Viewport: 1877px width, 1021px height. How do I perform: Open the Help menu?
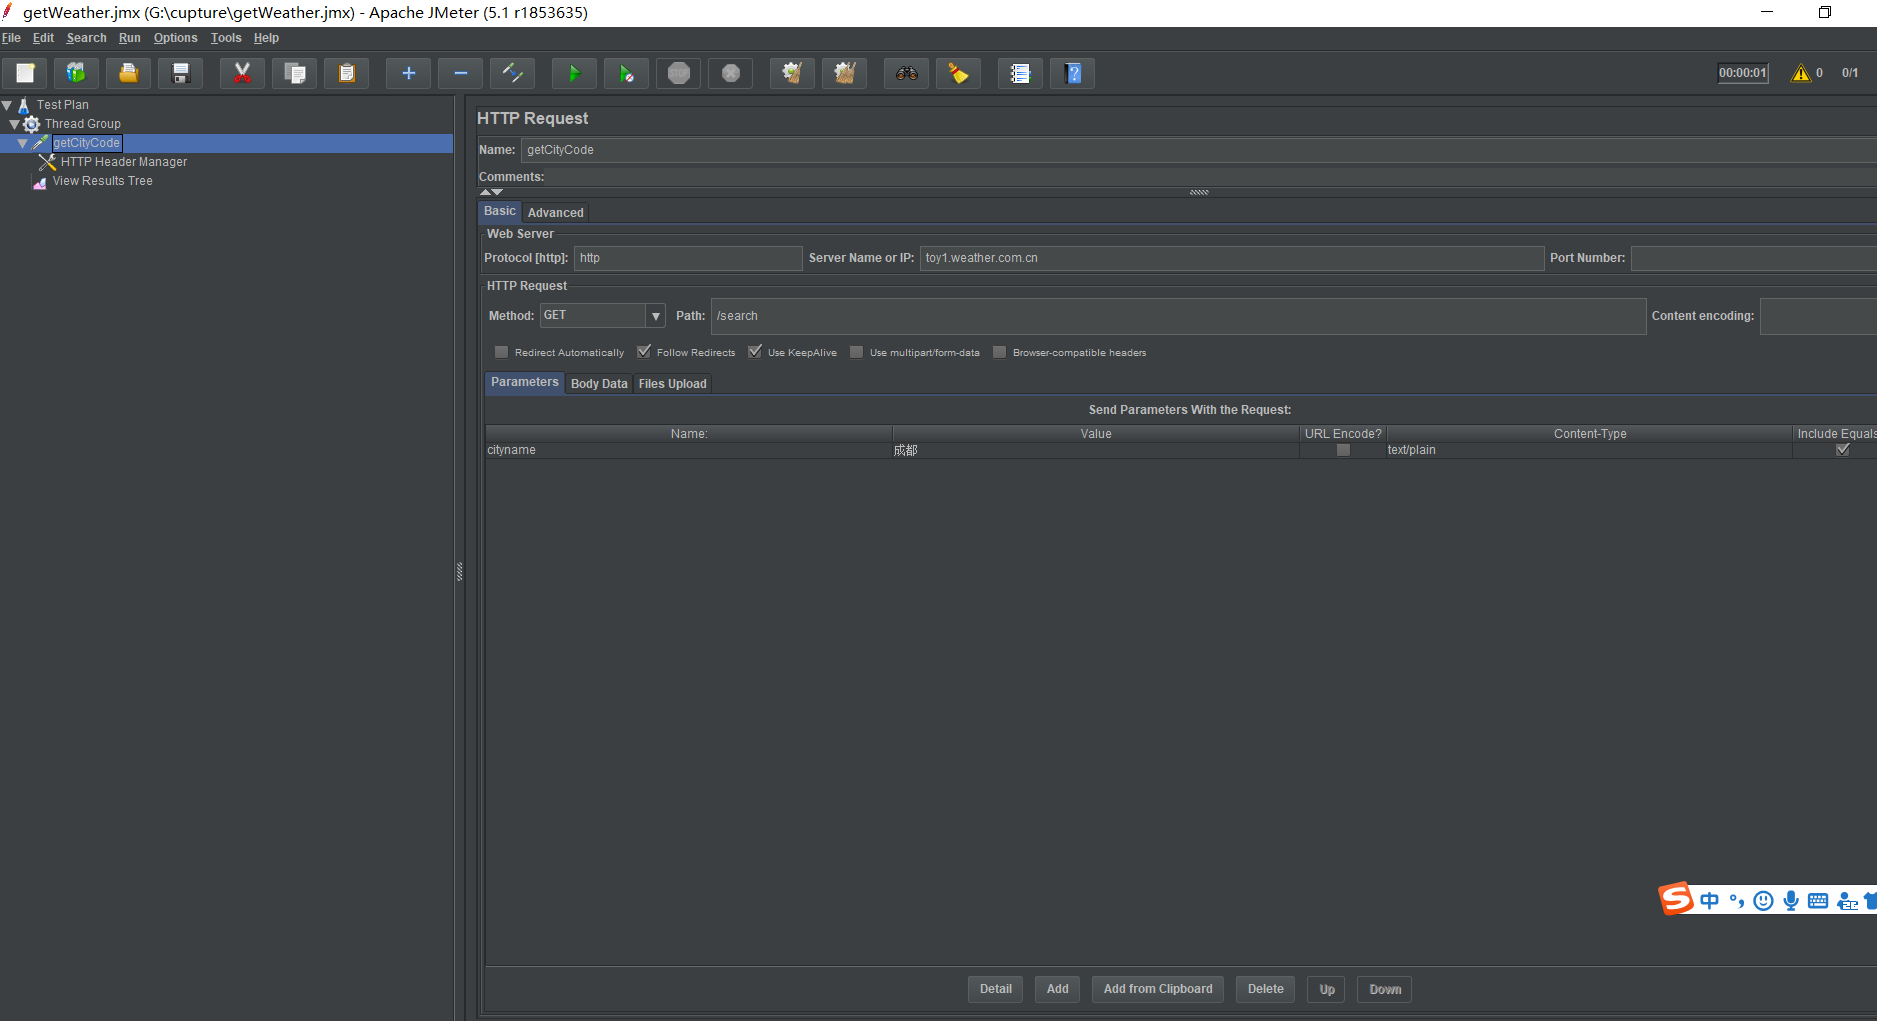pyautogui.click(x=266, y=38)
